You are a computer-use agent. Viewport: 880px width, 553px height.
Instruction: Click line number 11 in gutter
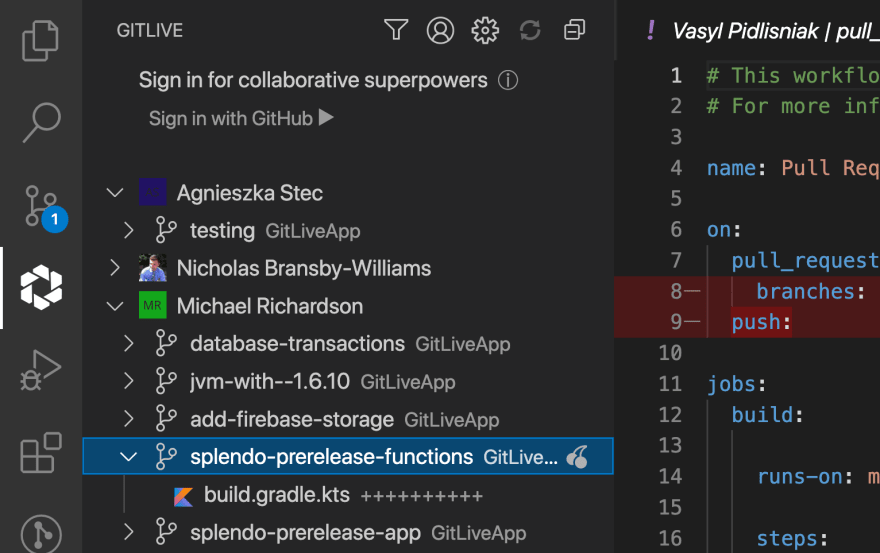671,384
